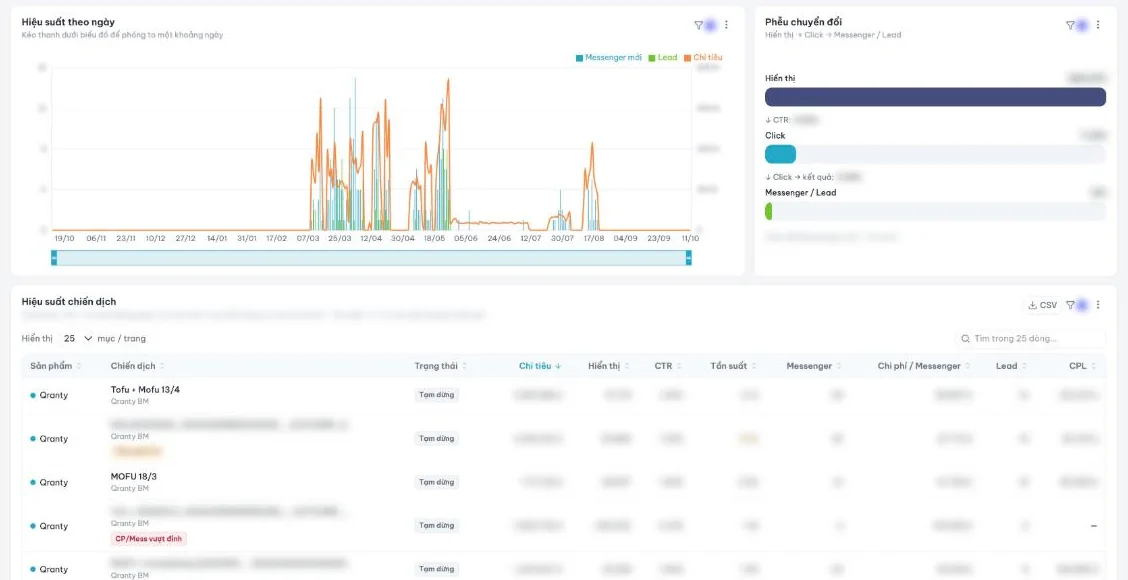The height and width of the screenshot is (580, 1128).
Task: Open filter icon in Phễu chuyển đổi panel
Action: point(1070,25)
